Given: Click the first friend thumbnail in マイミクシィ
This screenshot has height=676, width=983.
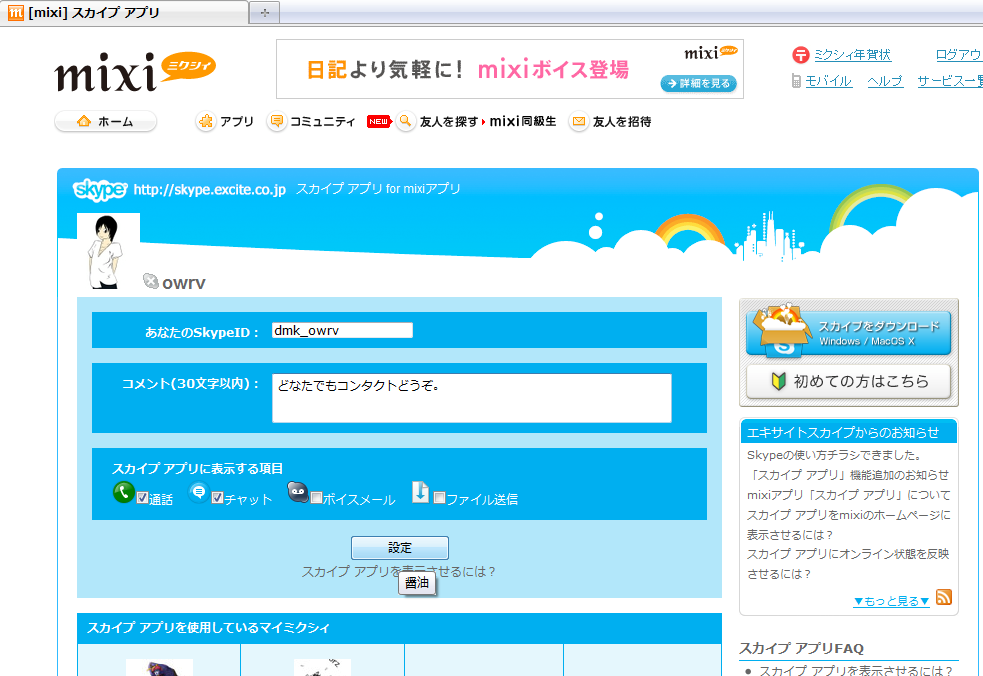Looking at the screenshot, I should (x=159, y=667).
